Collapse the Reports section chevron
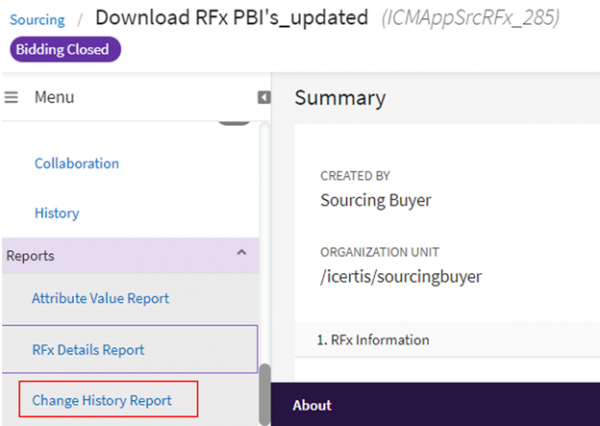The image size is (600, 426). (241, 254)
